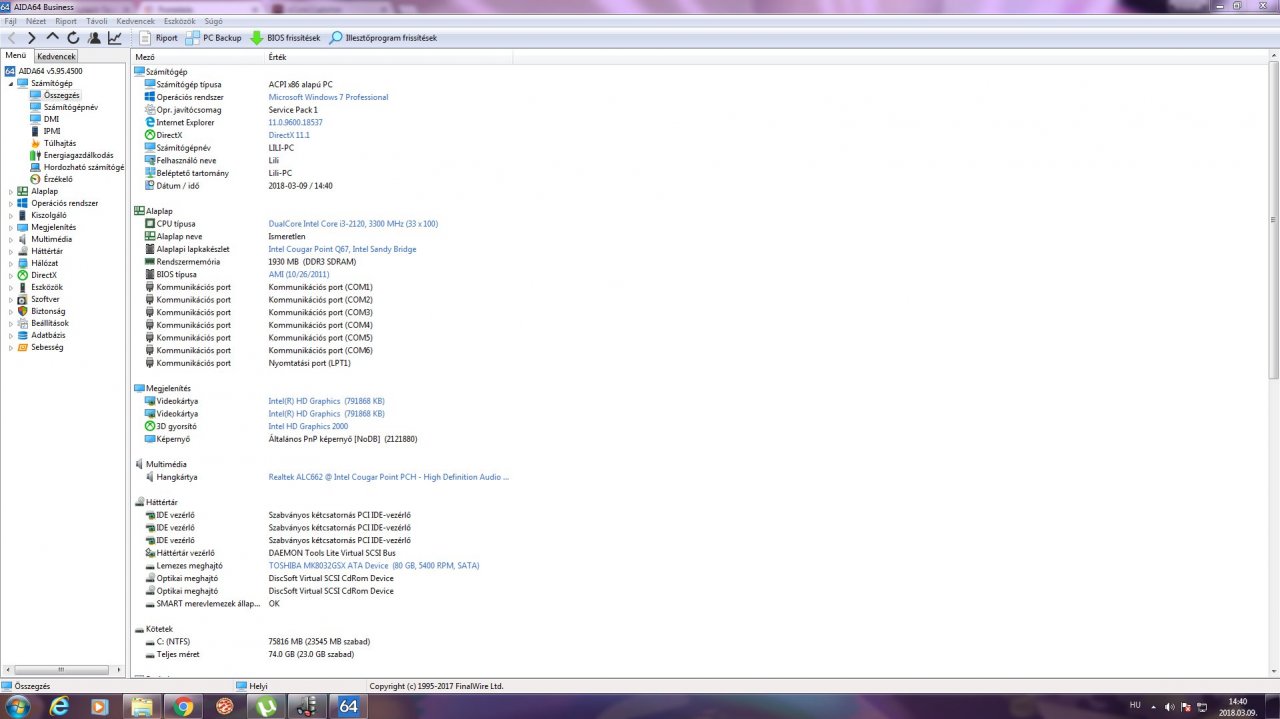Open the Eszközök menu in the menu bar
The height and width of the screenshot is (719, 1280).
pyautogui.click(x=179, y=21)
